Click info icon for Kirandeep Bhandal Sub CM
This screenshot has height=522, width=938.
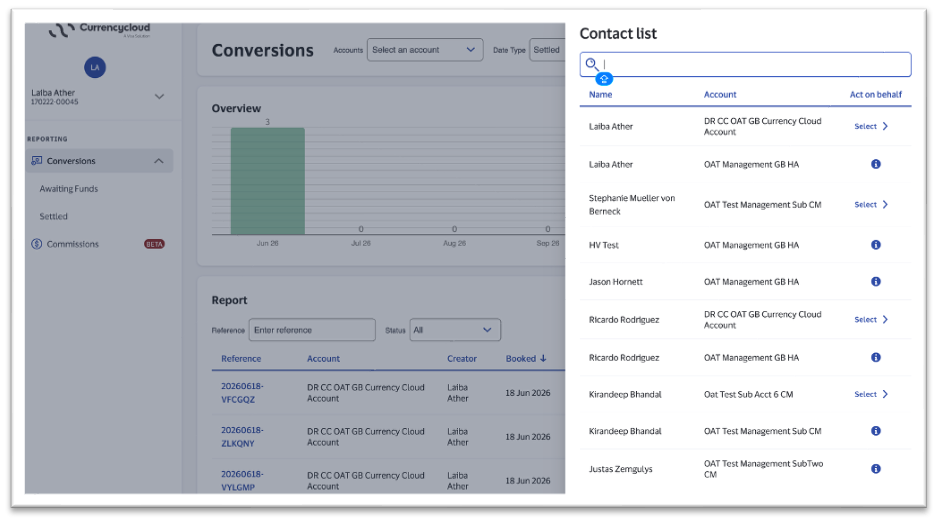pyautogui.click(x=875, y=431)
